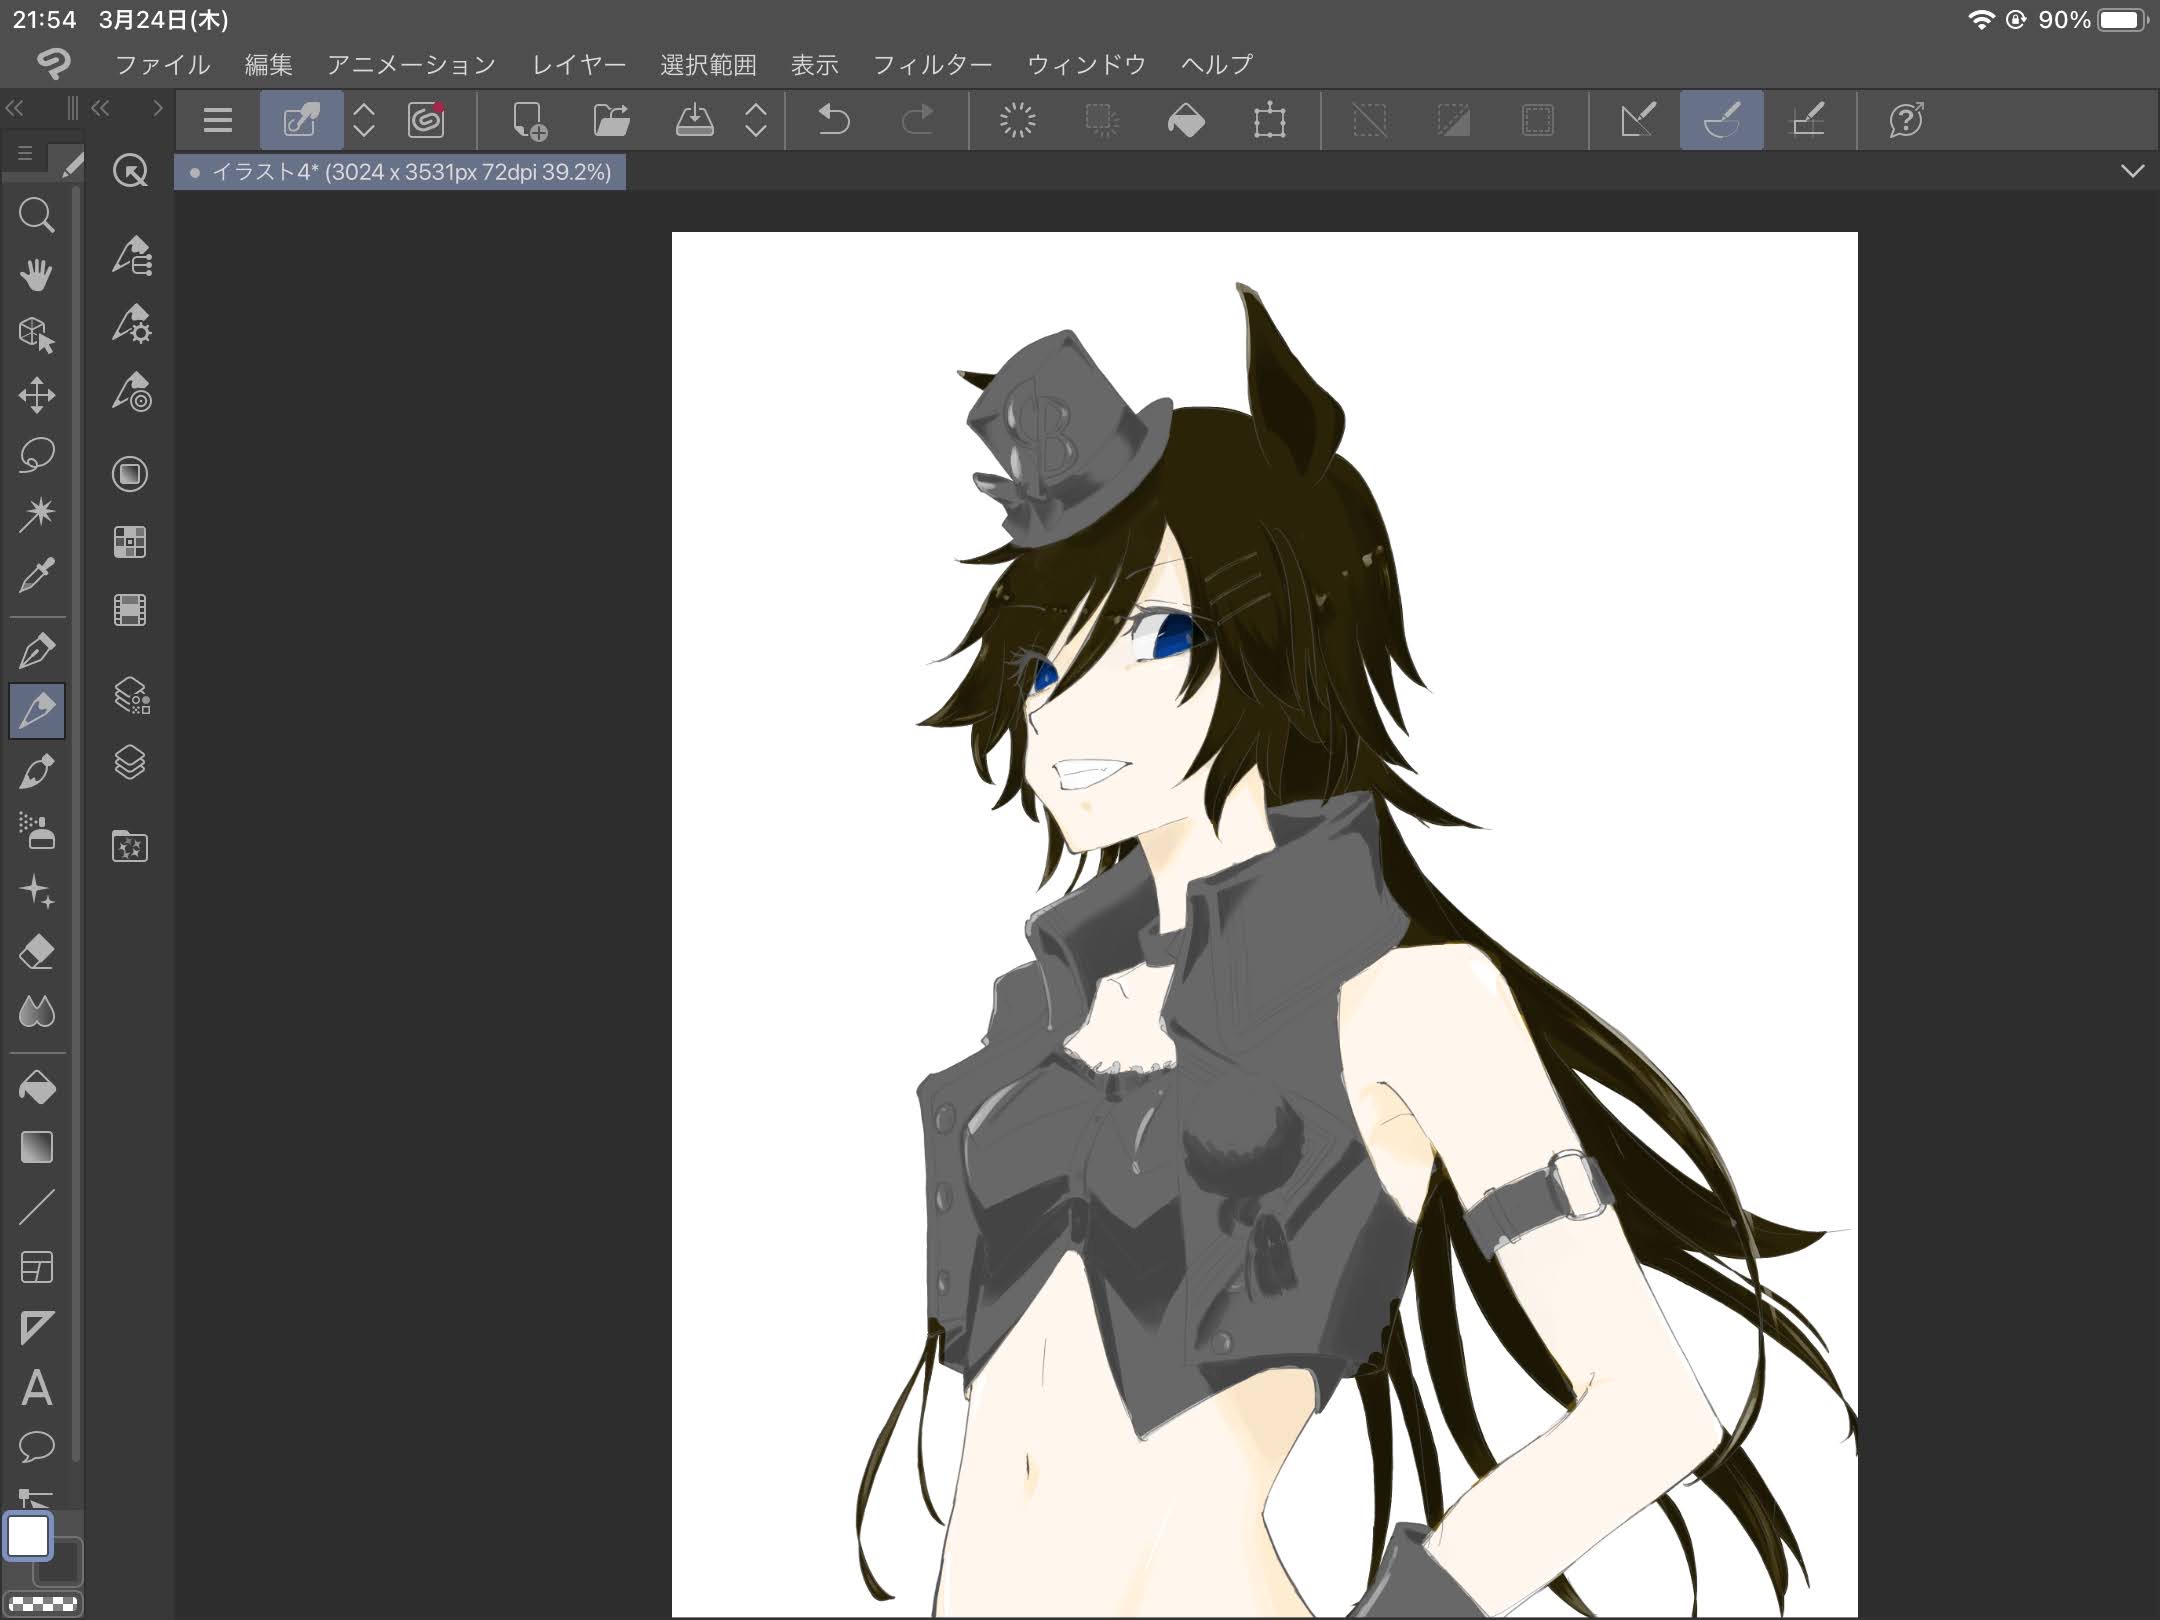Image resolution: width=2160 pixels, height=1620 pixels.
Task: Open a file with folder icon
Action: point(611,121)
